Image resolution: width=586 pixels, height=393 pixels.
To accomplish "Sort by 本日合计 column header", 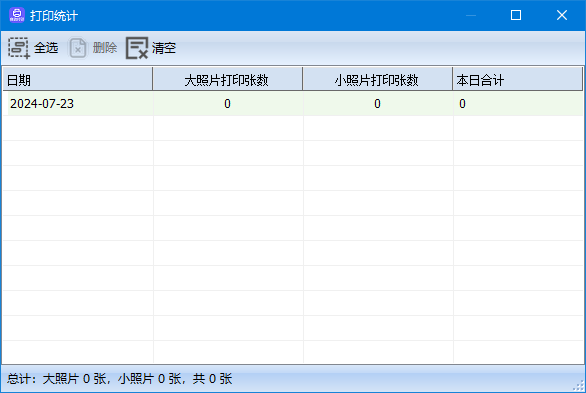I will (x=518, y=79).
